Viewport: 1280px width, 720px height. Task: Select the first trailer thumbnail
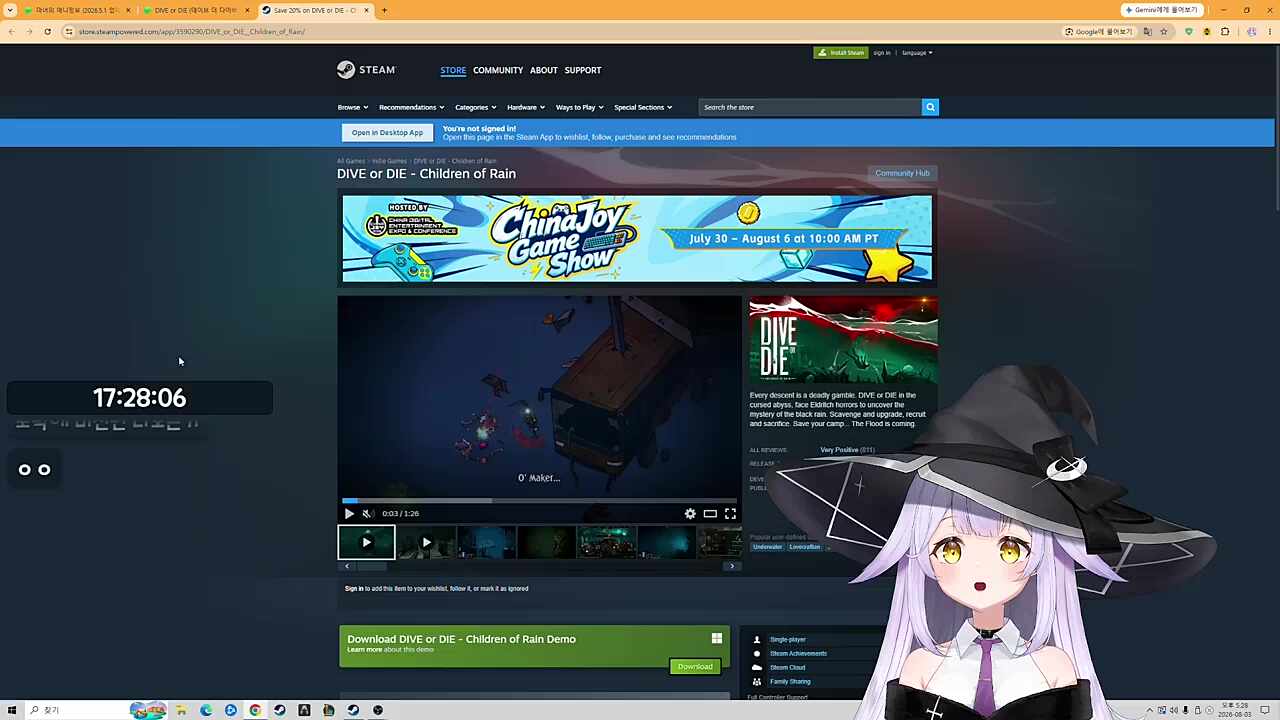point(366,542)
